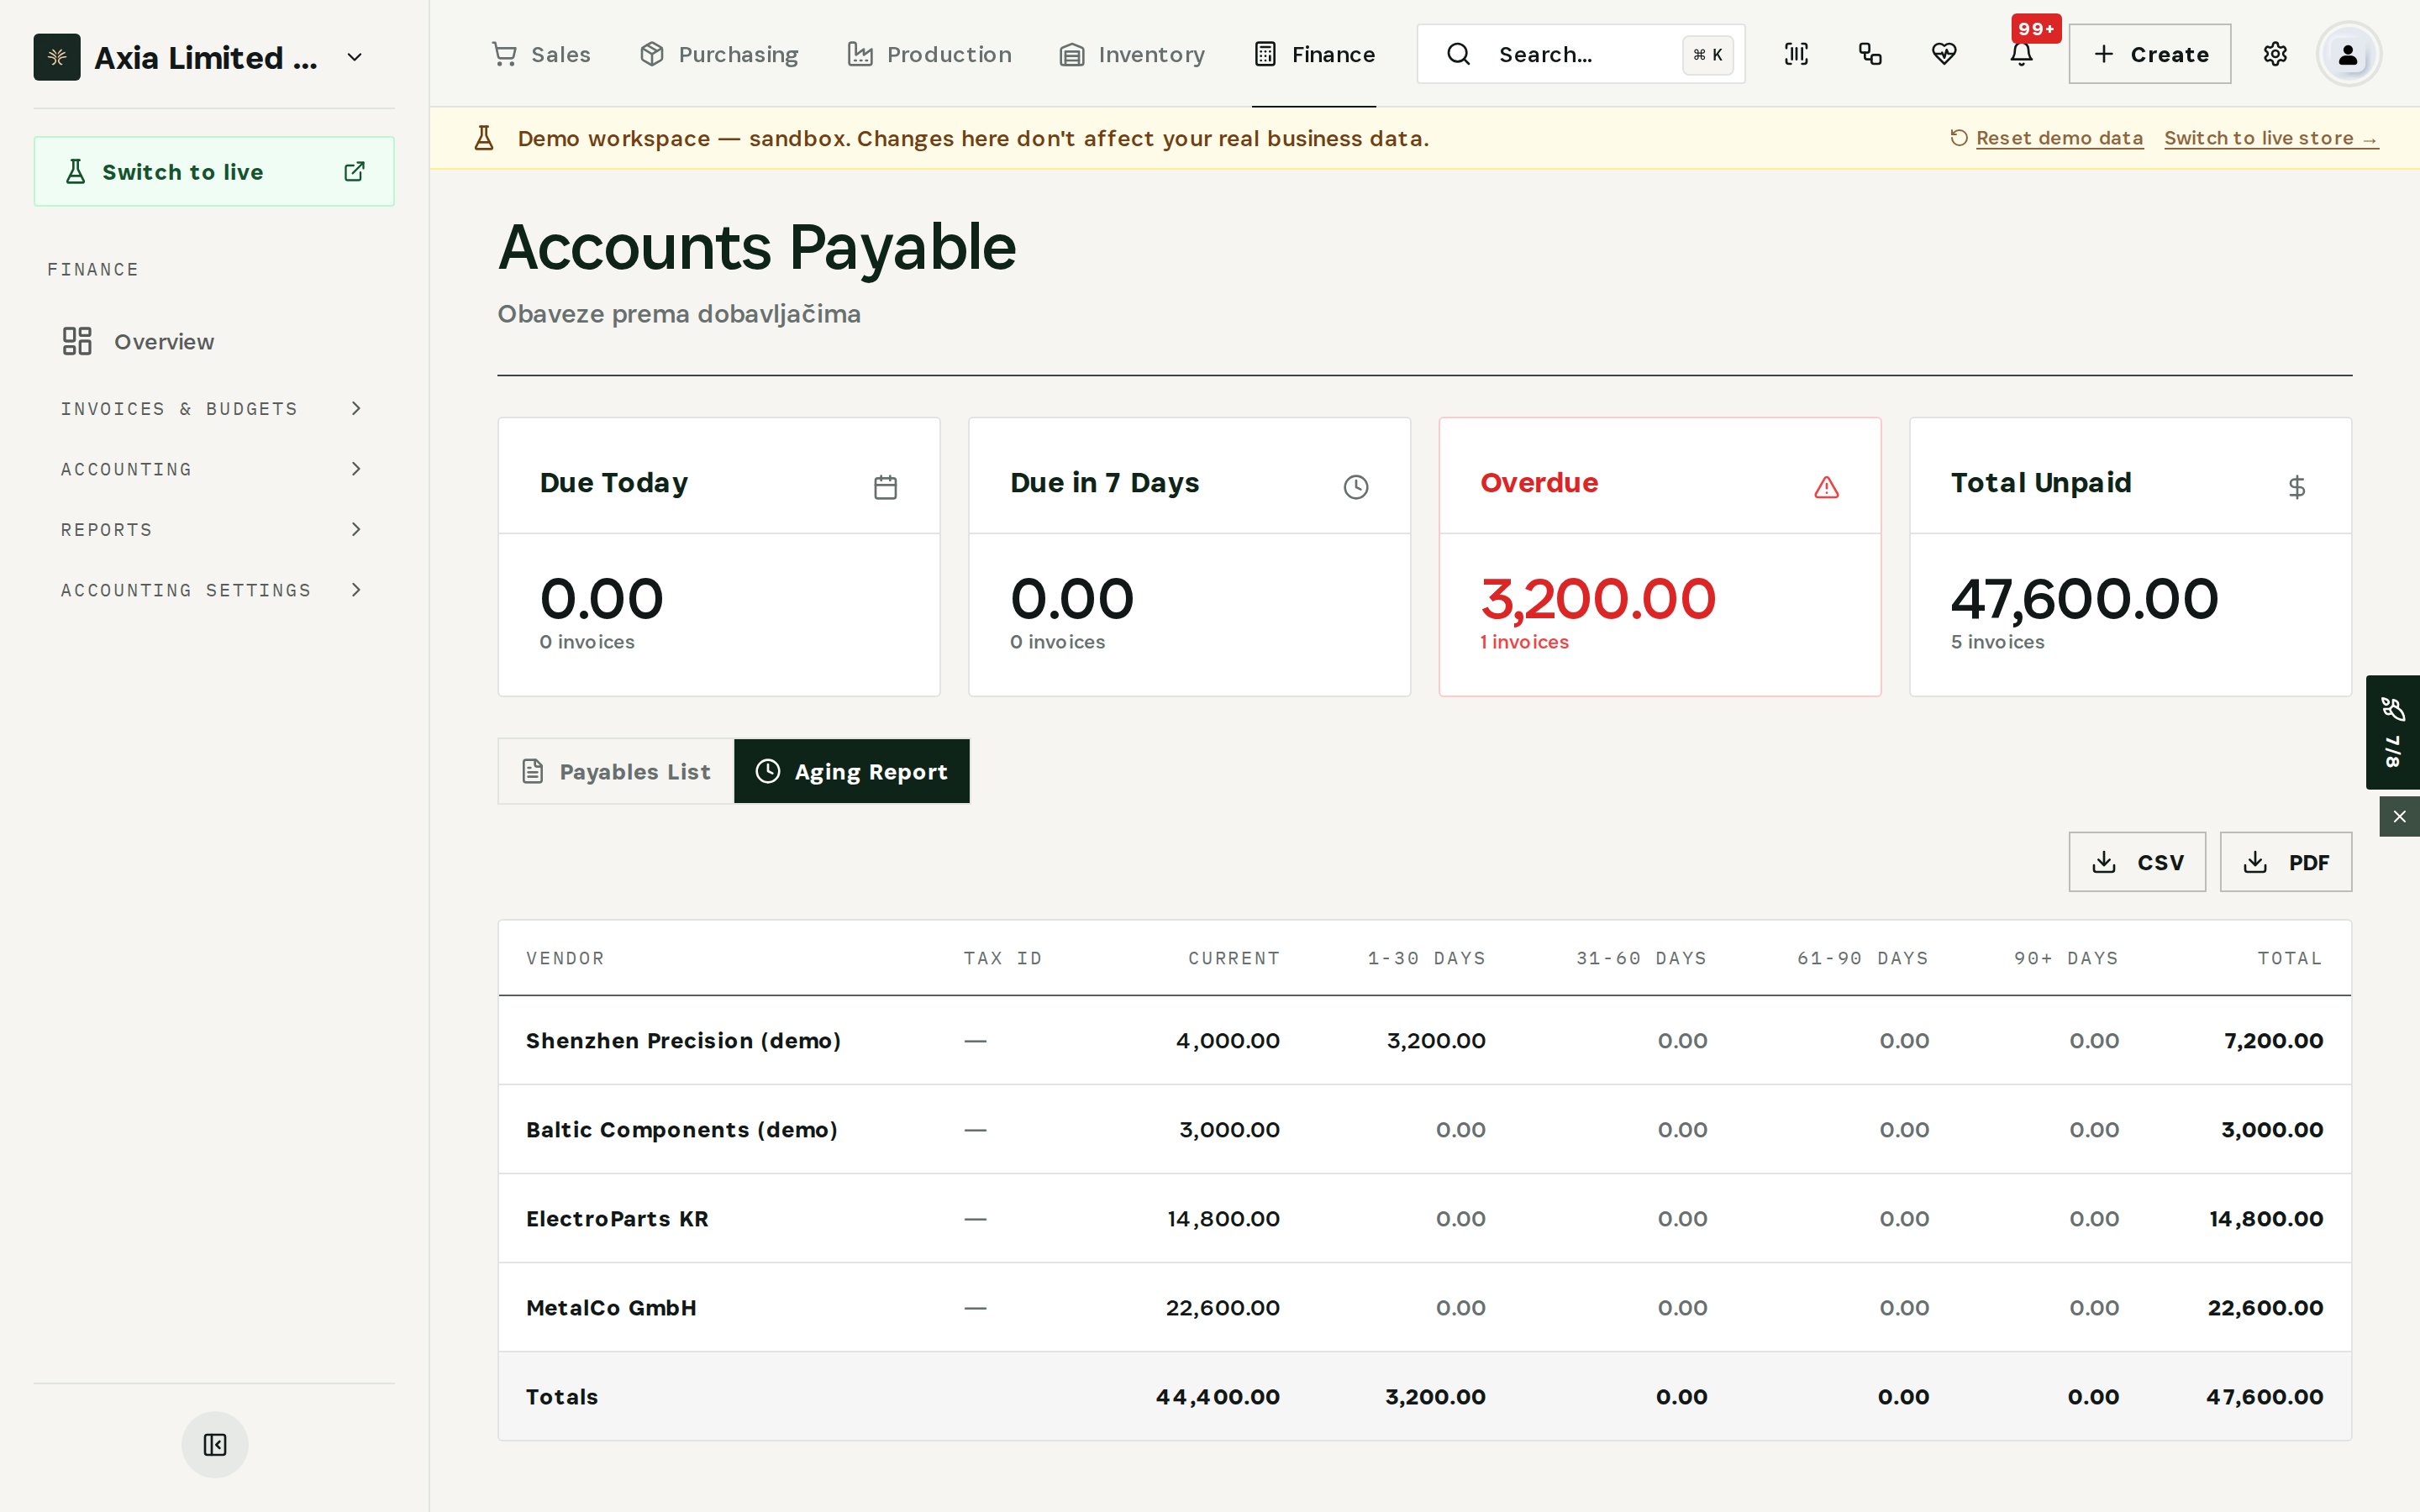Click the external link icon in Switch to live

click(354, 171)
